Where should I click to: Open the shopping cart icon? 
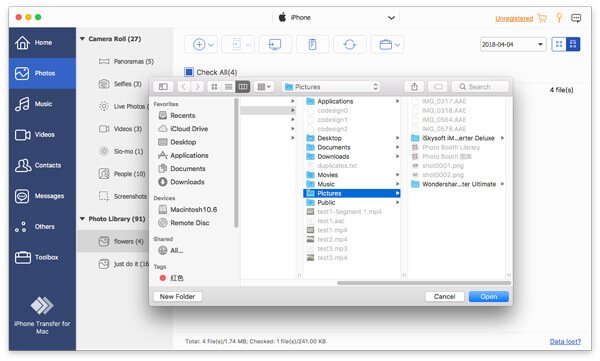tap(542, 18)
